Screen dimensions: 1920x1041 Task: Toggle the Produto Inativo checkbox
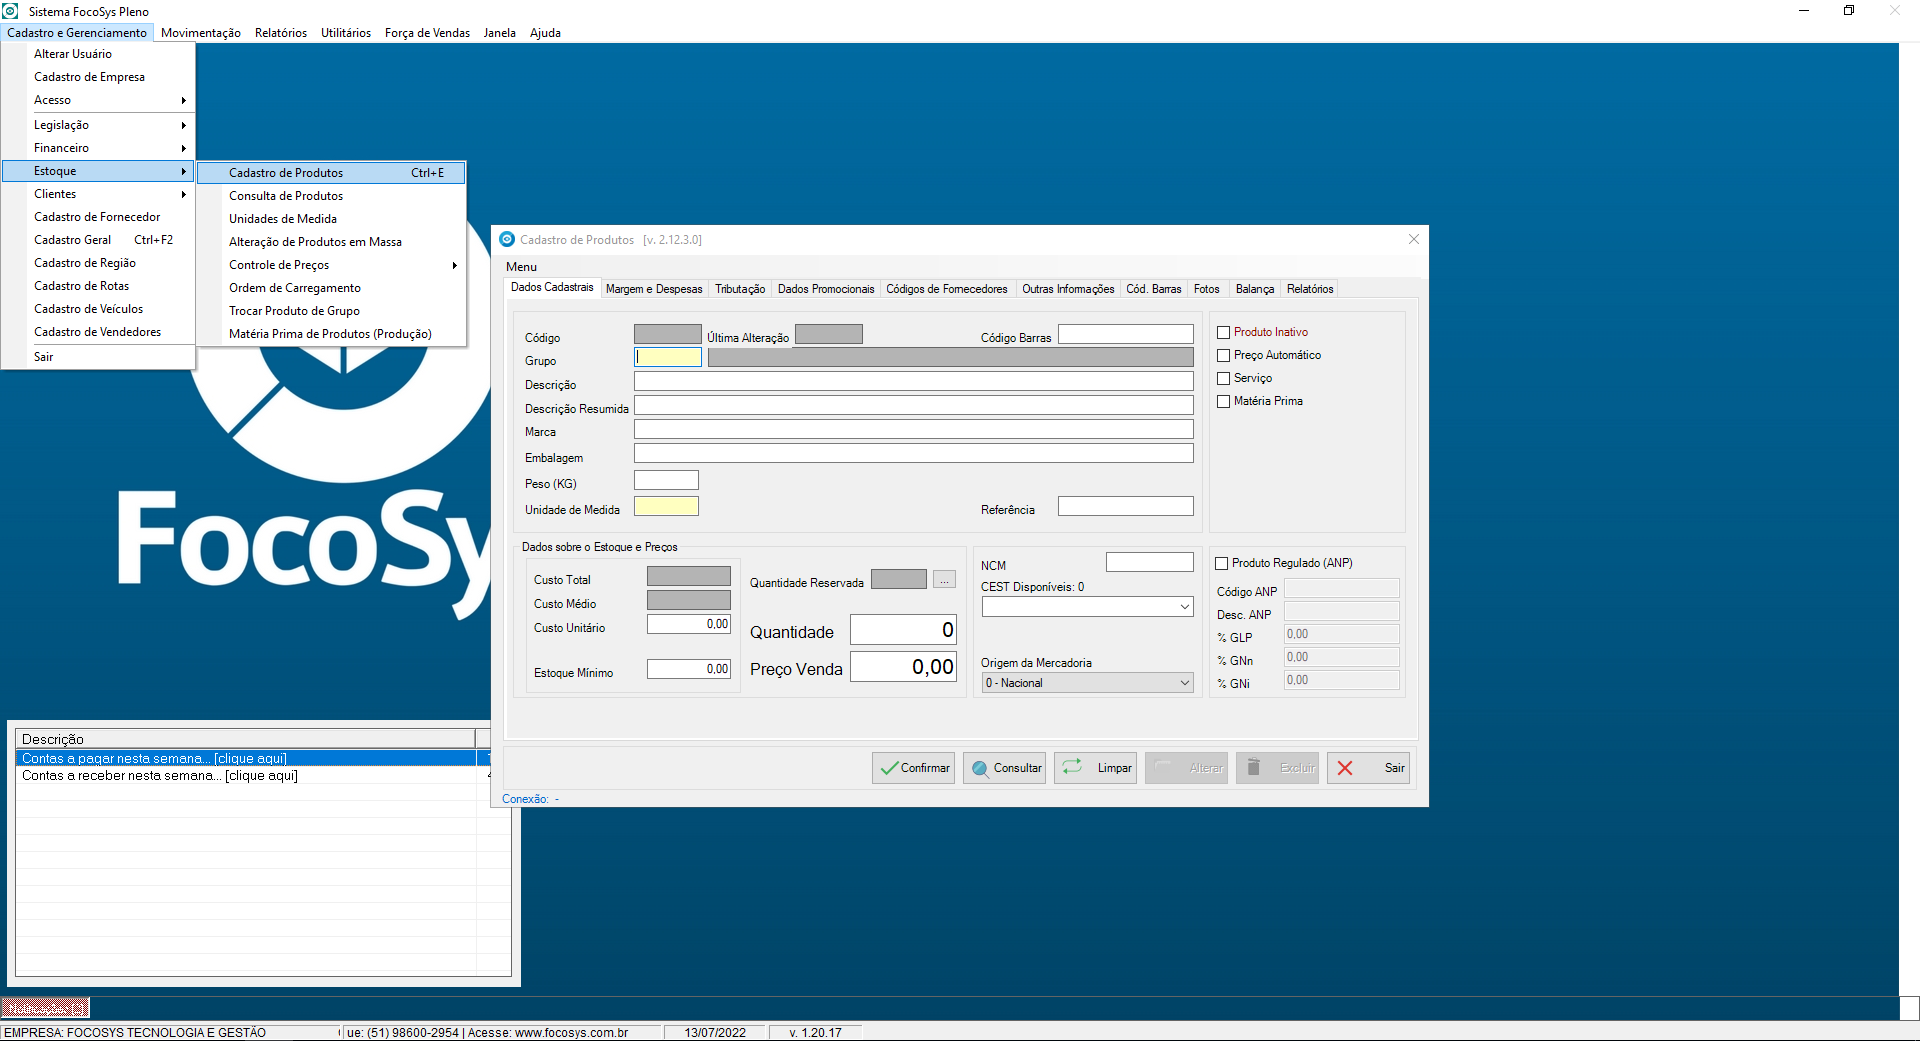tap(1223, 332)
